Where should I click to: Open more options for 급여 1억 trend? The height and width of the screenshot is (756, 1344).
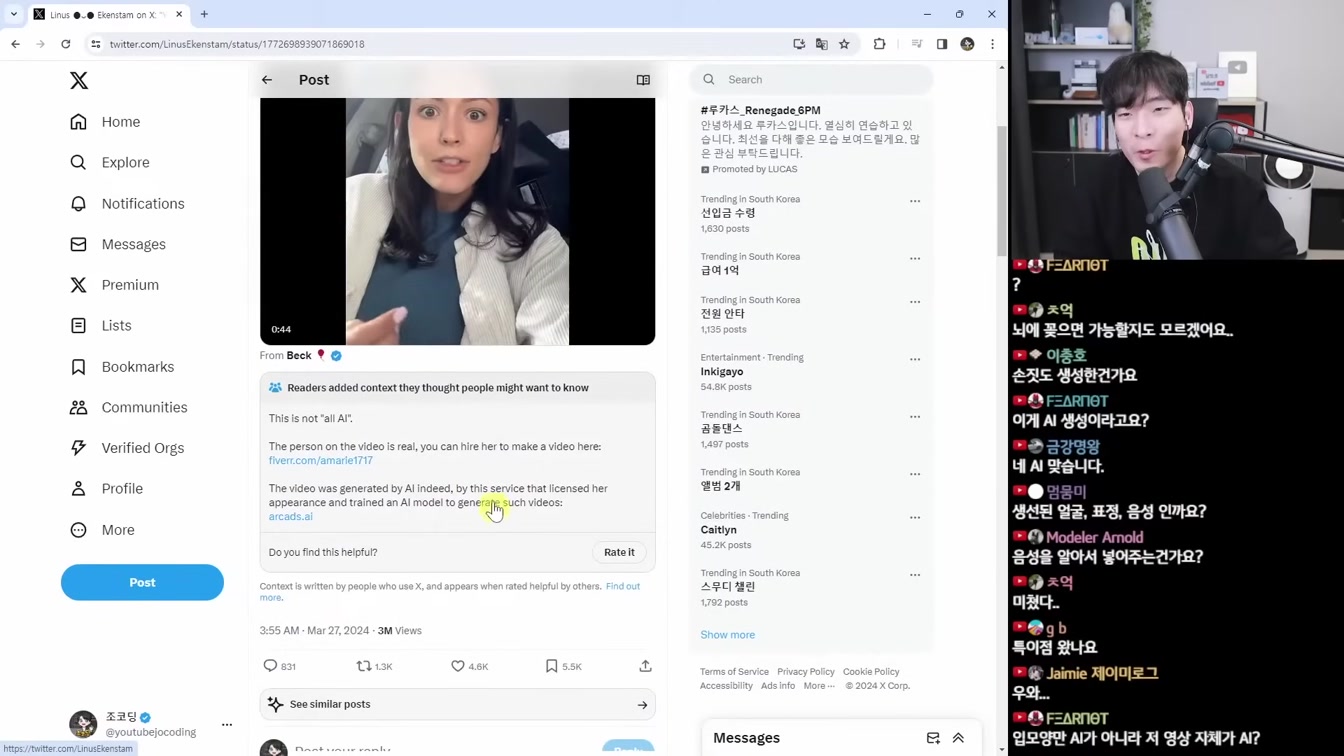click(915, 259)
